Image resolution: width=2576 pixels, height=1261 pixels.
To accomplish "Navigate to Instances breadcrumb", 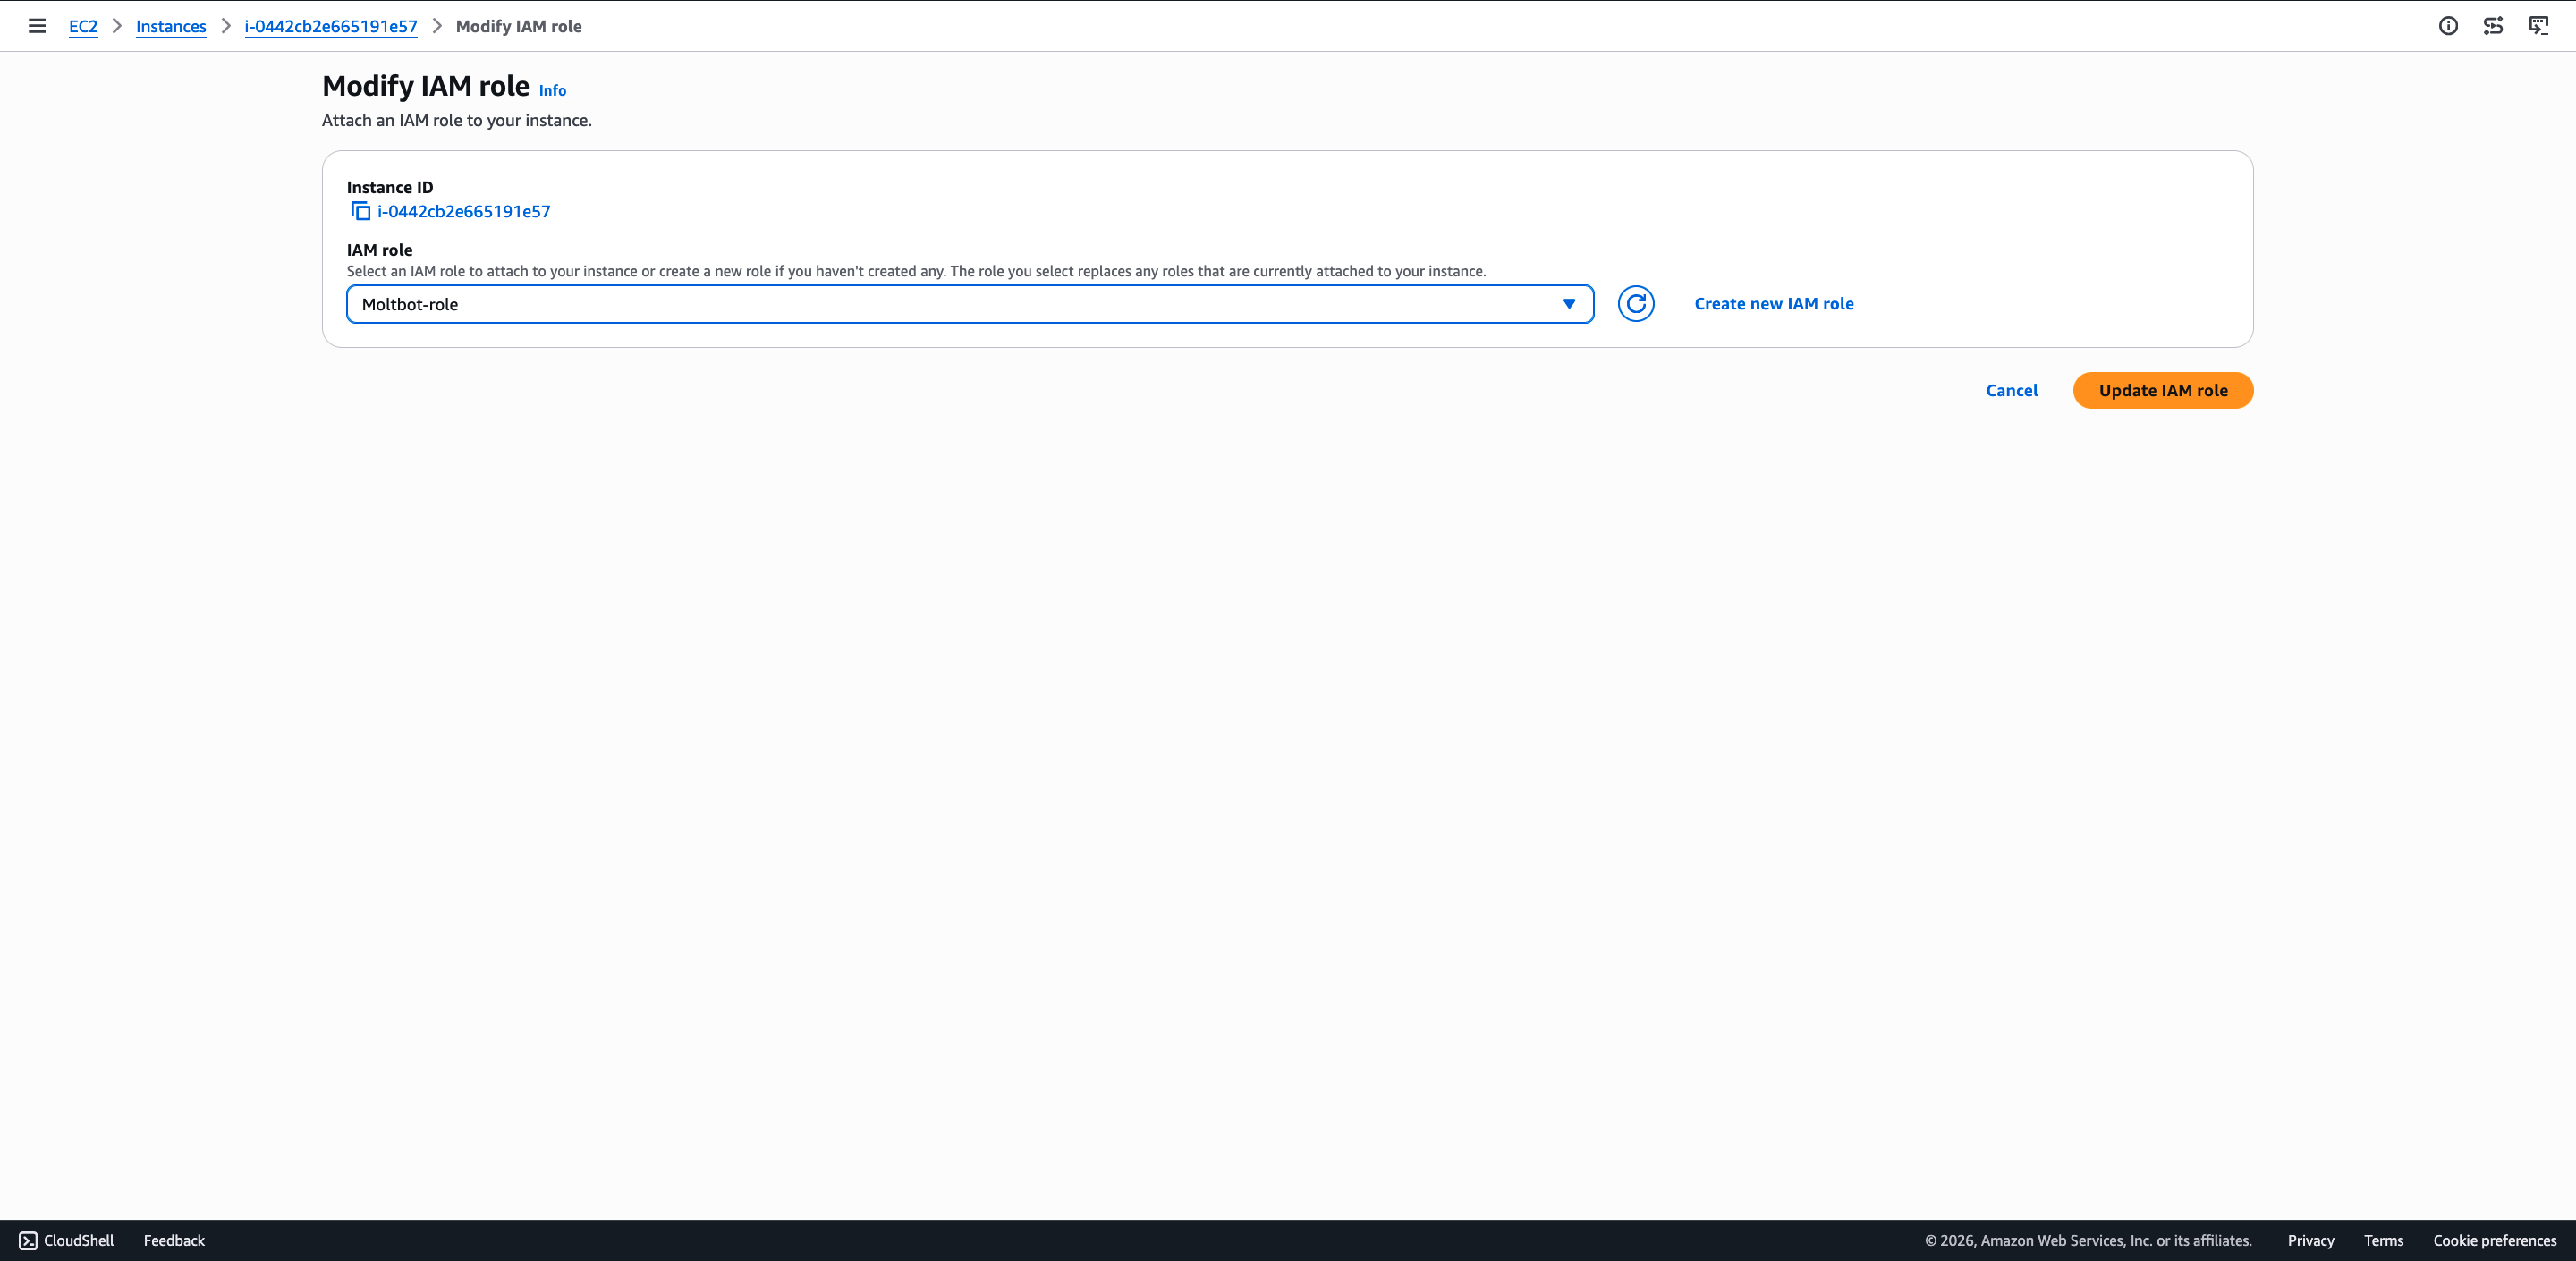I will pyautogui.click(x=171, y=26).
